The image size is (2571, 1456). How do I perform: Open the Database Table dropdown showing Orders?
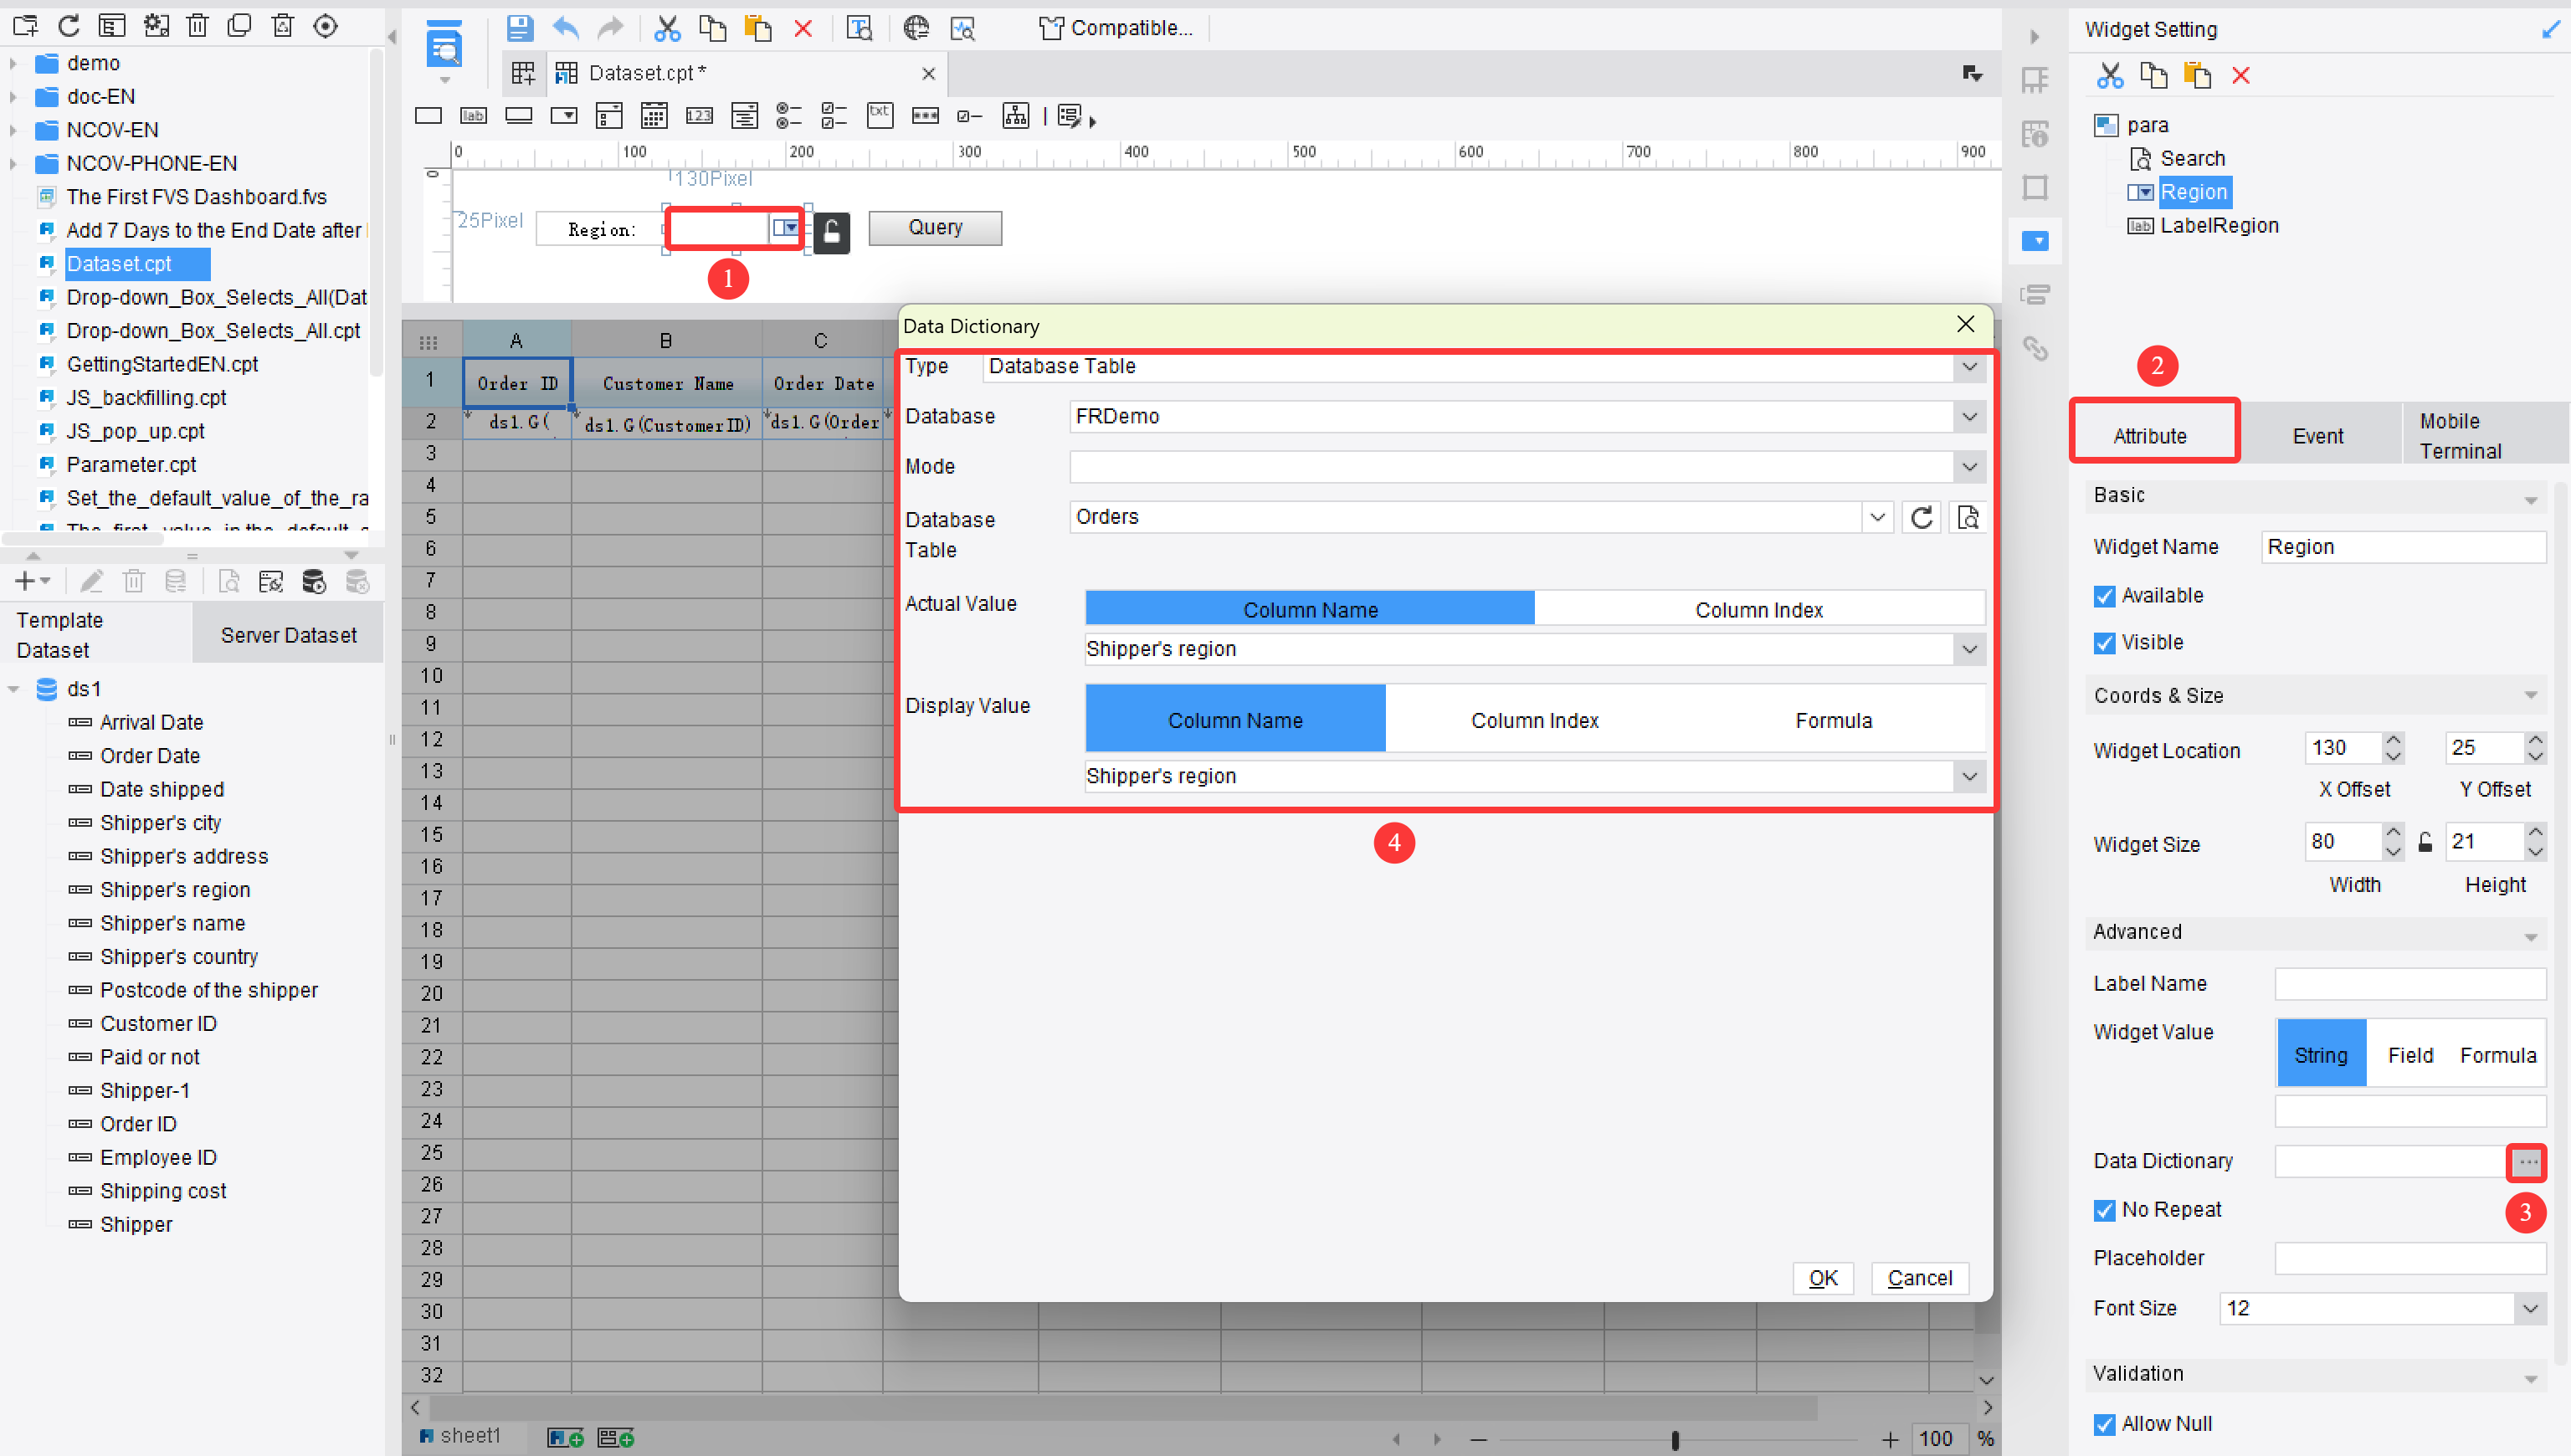[x=1877, y=518]
